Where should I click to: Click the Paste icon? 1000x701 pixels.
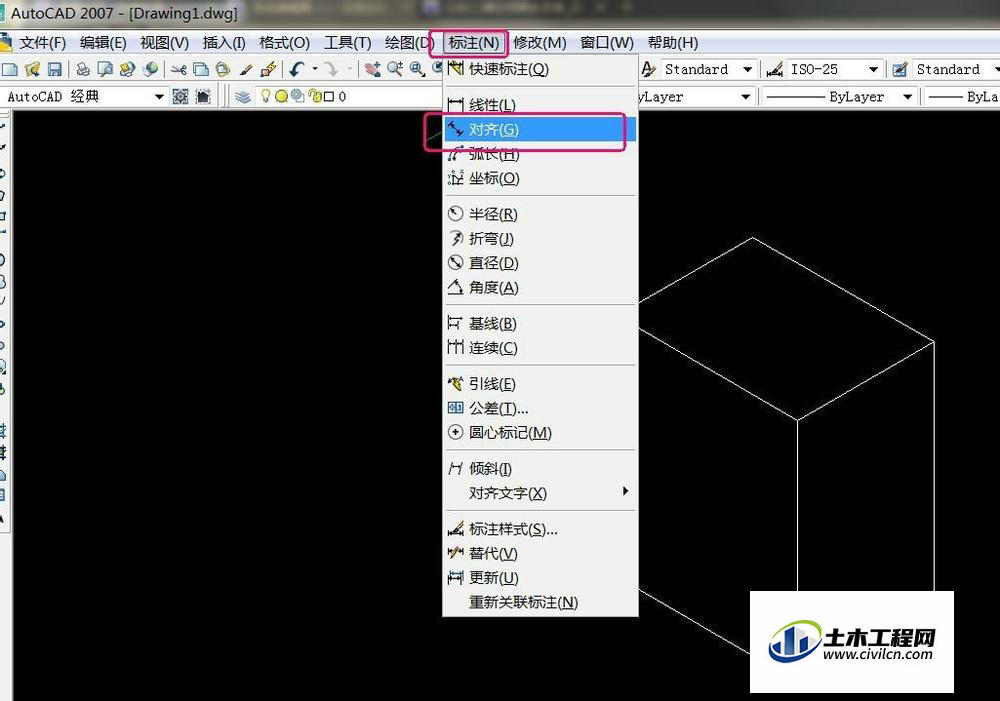223,69
